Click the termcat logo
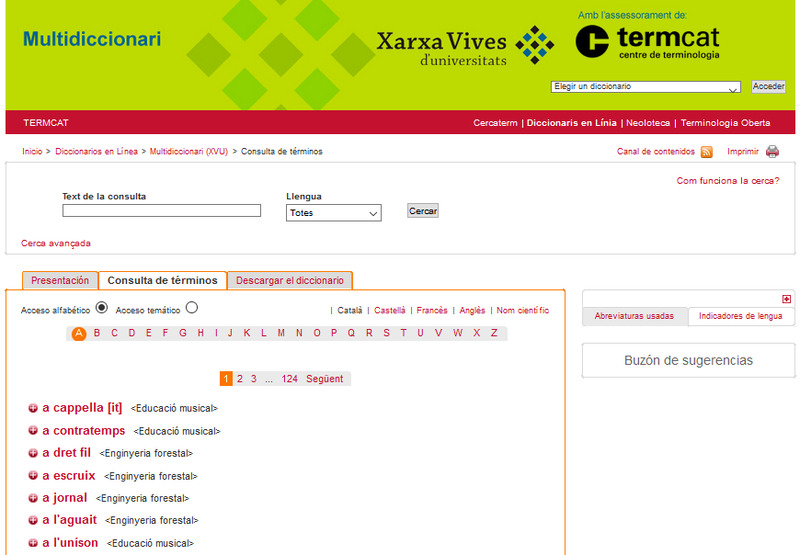800x555 pixels. (x=647, y=41)
